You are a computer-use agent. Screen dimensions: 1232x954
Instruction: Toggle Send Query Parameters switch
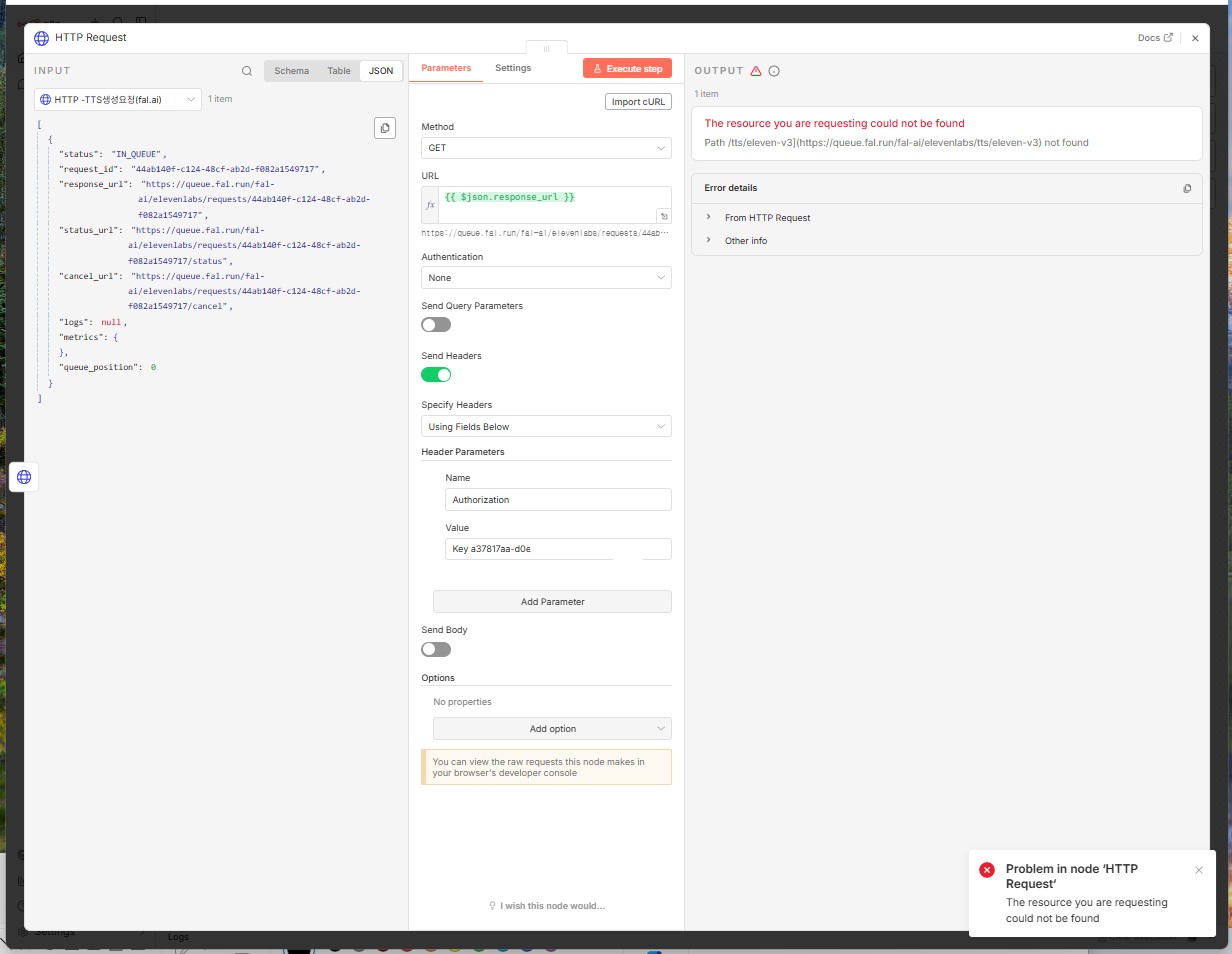pyautogui.click(x=436, y=325)
